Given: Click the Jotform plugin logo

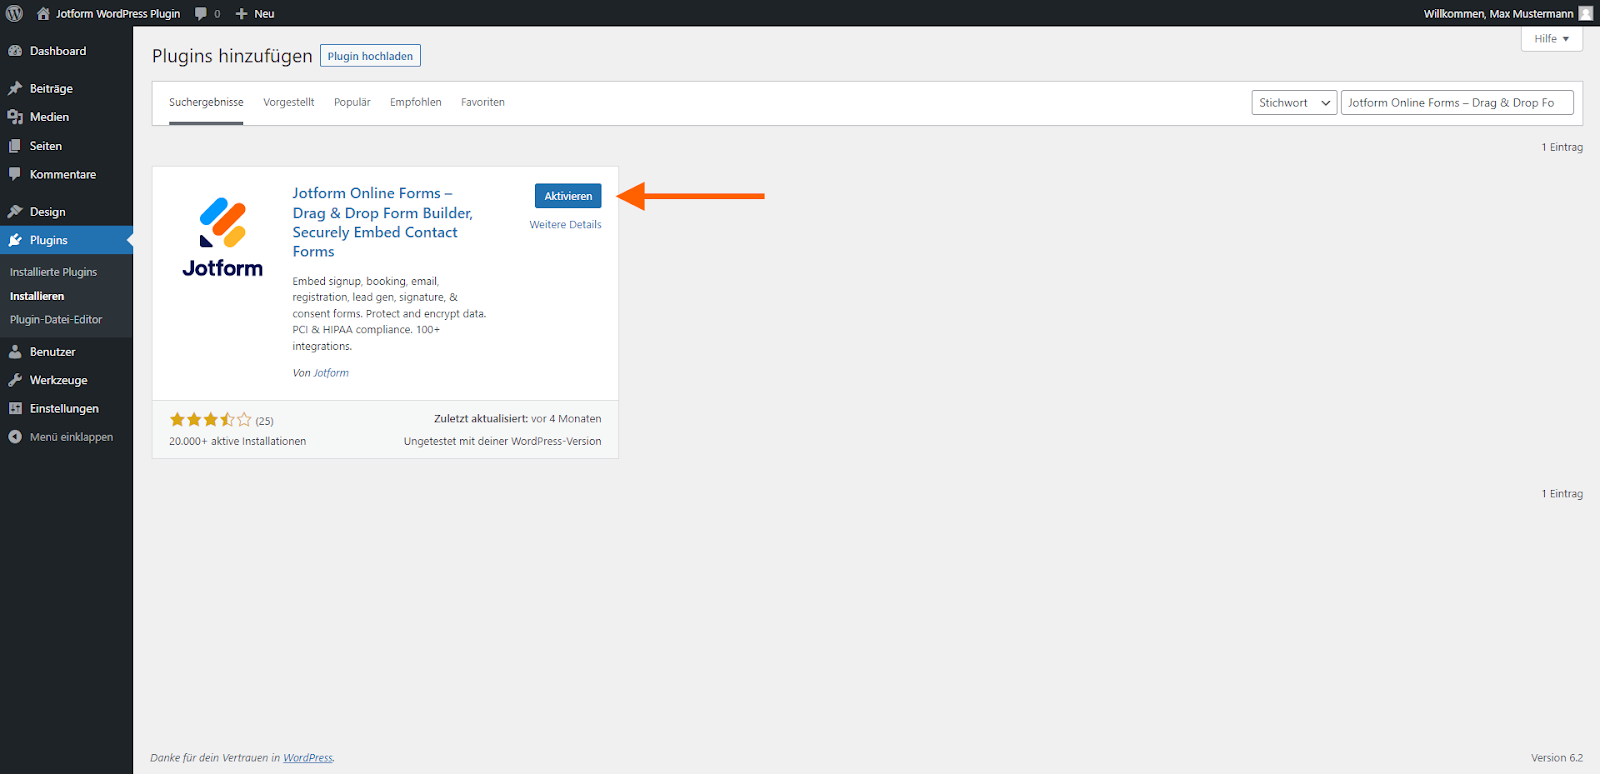Looking at the screenshot, I should pyautogui.click(x=222, y=237).
